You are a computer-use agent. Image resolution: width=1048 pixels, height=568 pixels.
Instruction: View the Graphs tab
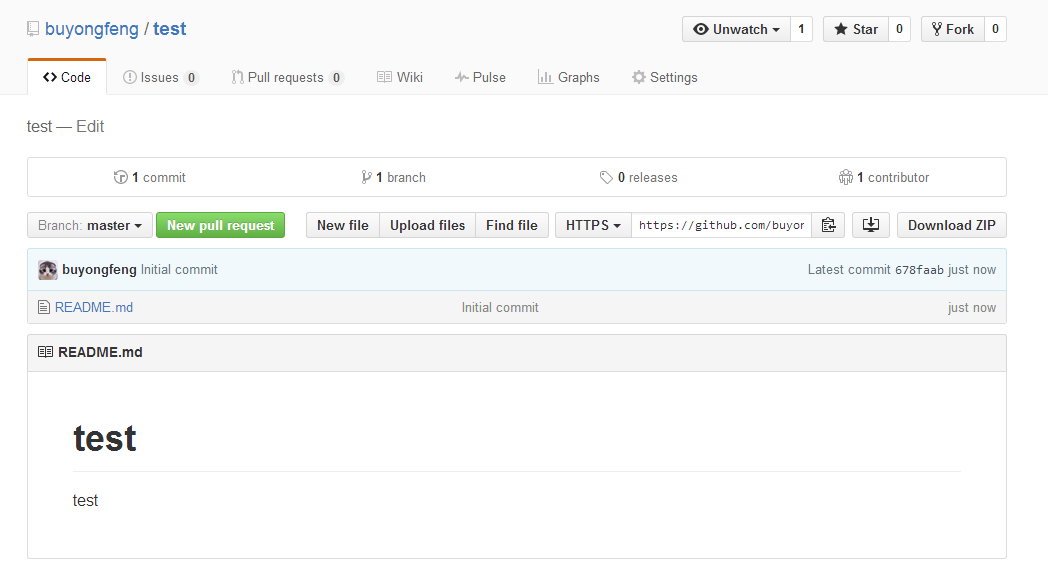pyautogui.click(x=569, y=77)
